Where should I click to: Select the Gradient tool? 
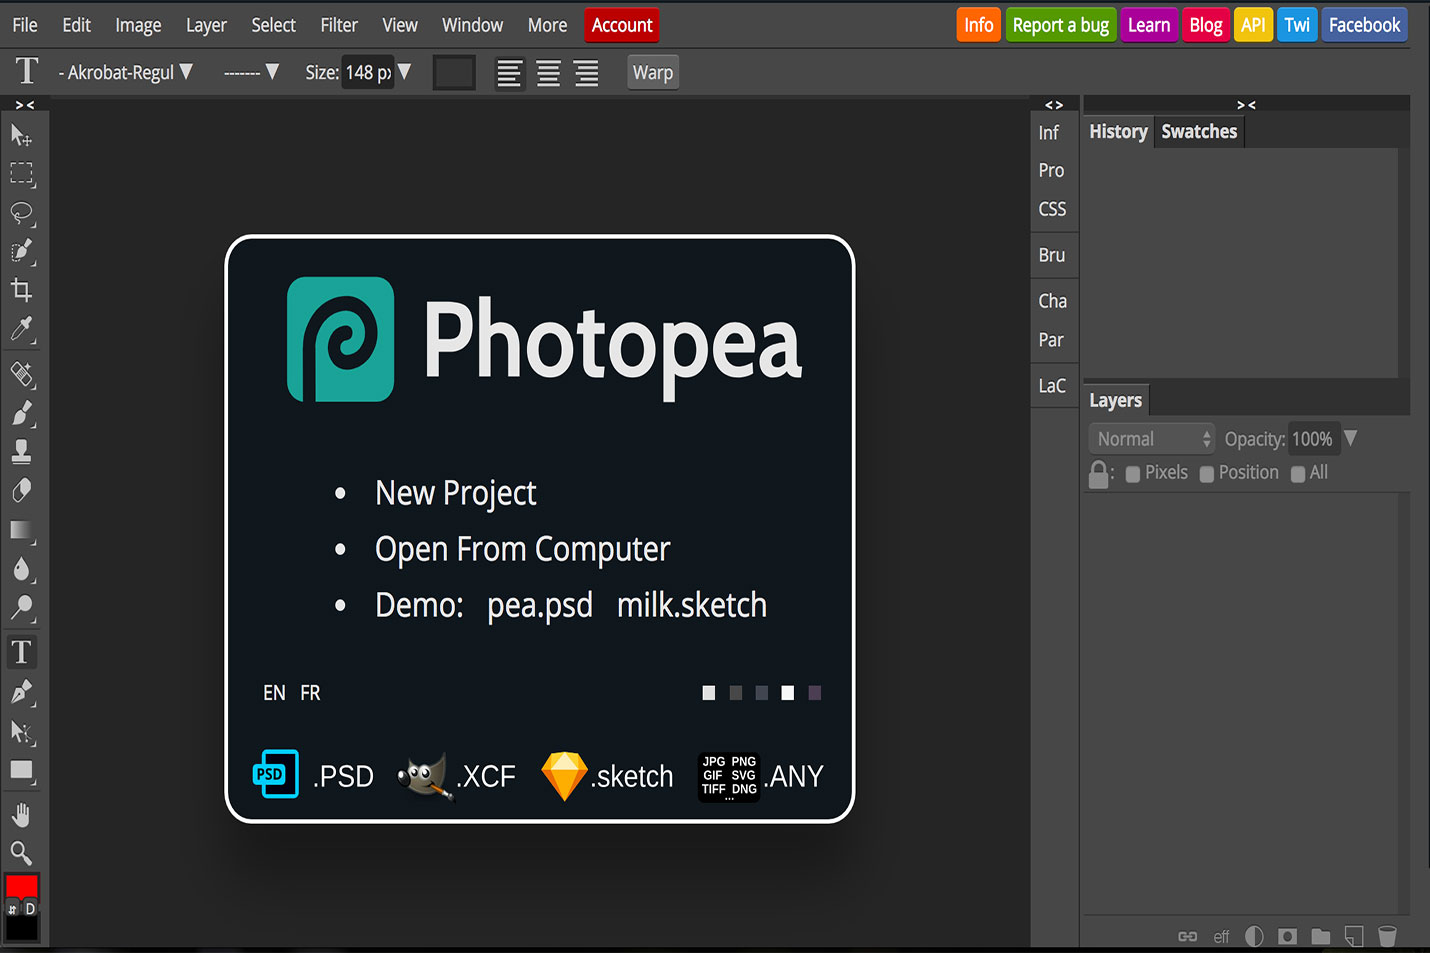(x=21, y=530)
